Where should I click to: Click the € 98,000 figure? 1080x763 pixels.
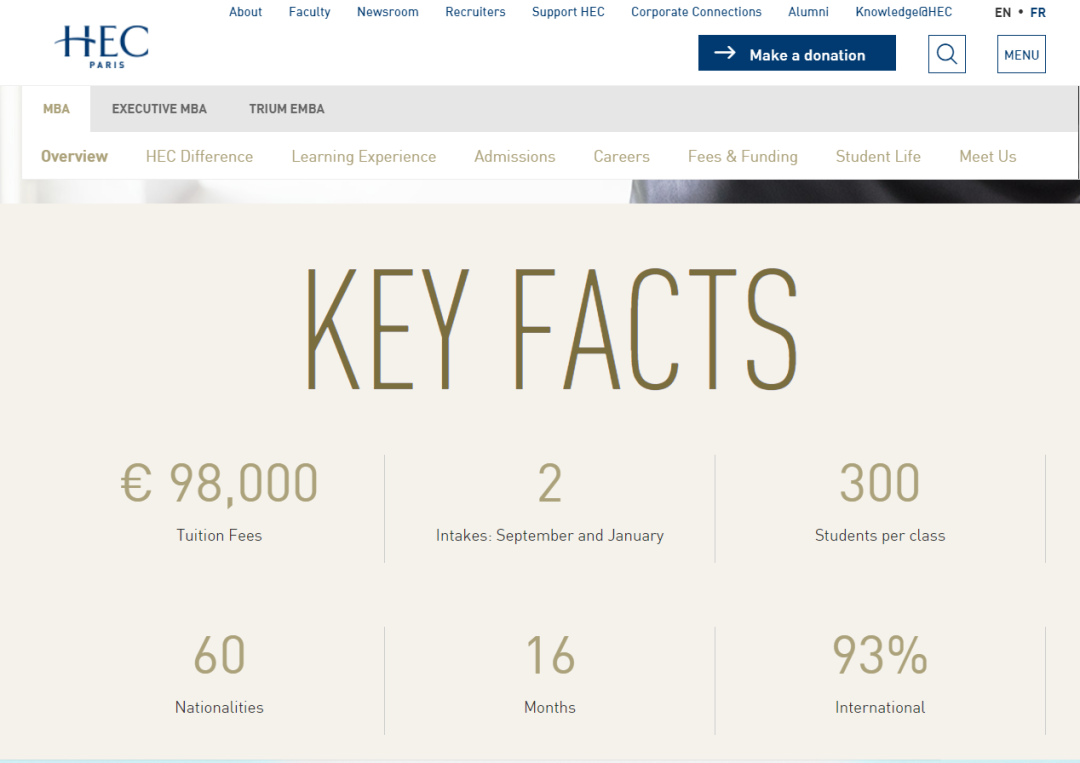point(219,483)
